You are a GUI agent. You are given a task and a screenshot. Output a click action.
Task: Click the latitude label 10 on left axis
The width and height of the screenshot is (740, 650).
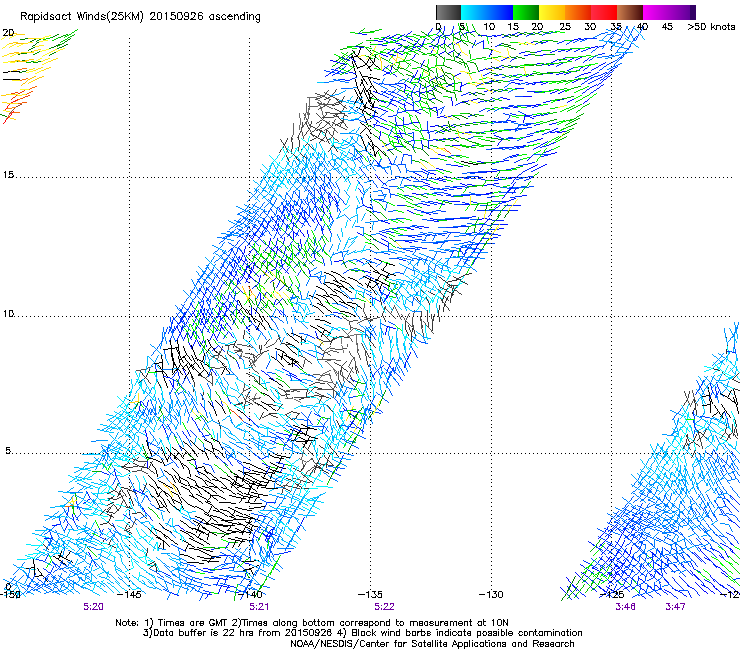8,313
